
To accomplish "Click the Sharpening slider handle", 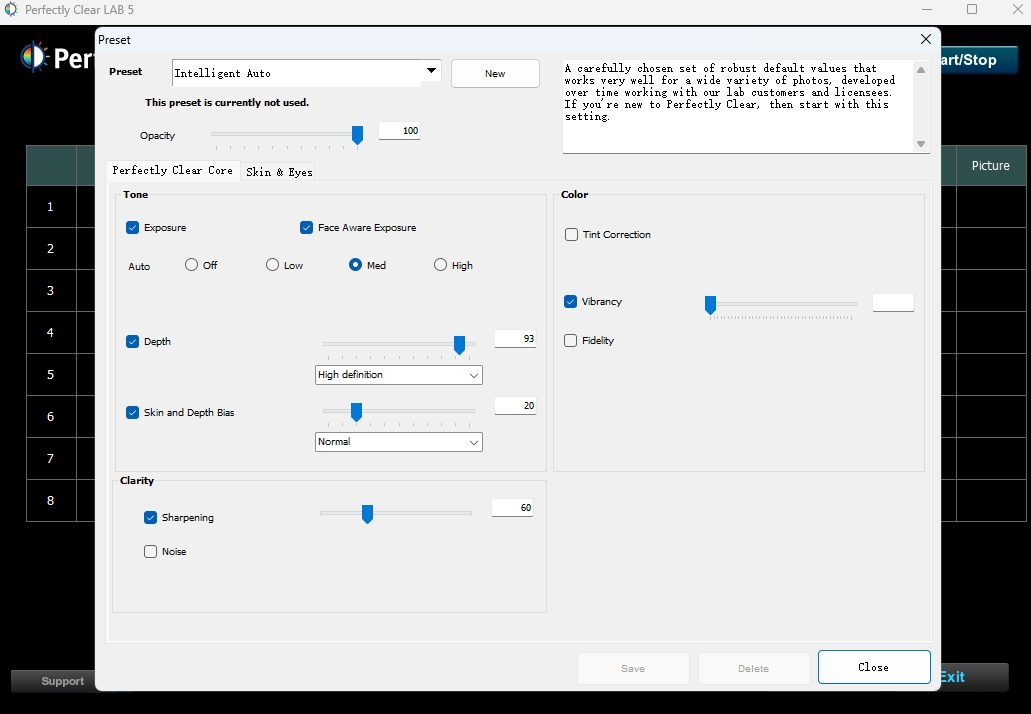I will 367,513.
